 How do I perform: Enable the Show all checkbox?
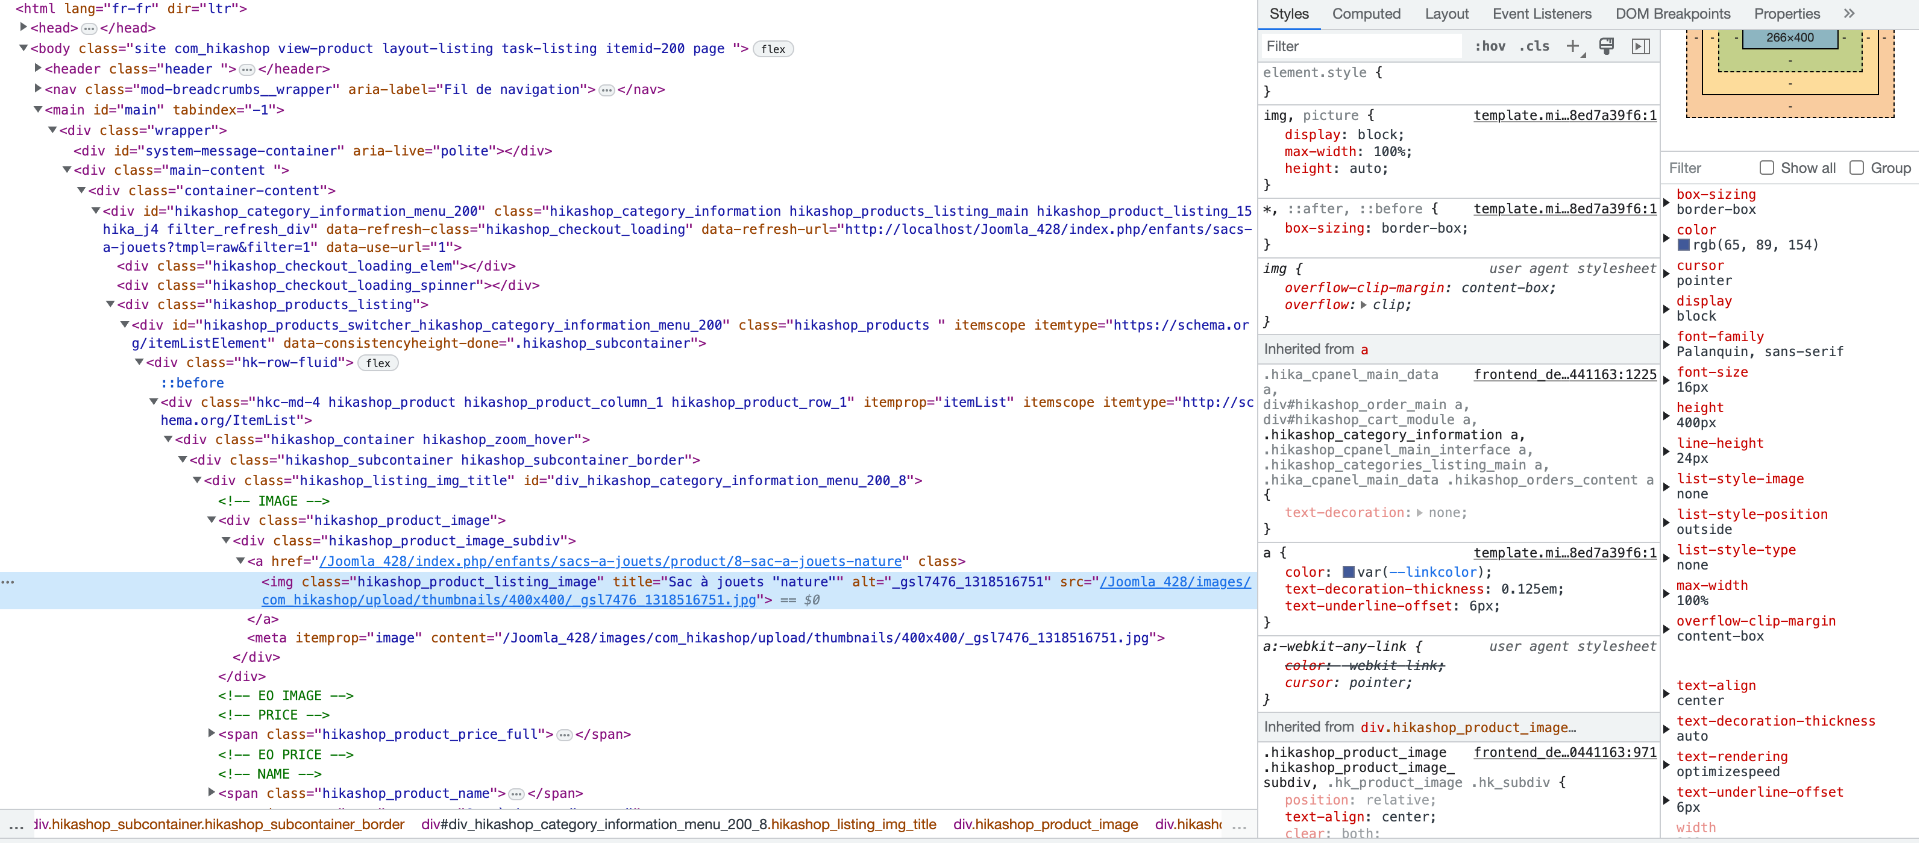1767,168
